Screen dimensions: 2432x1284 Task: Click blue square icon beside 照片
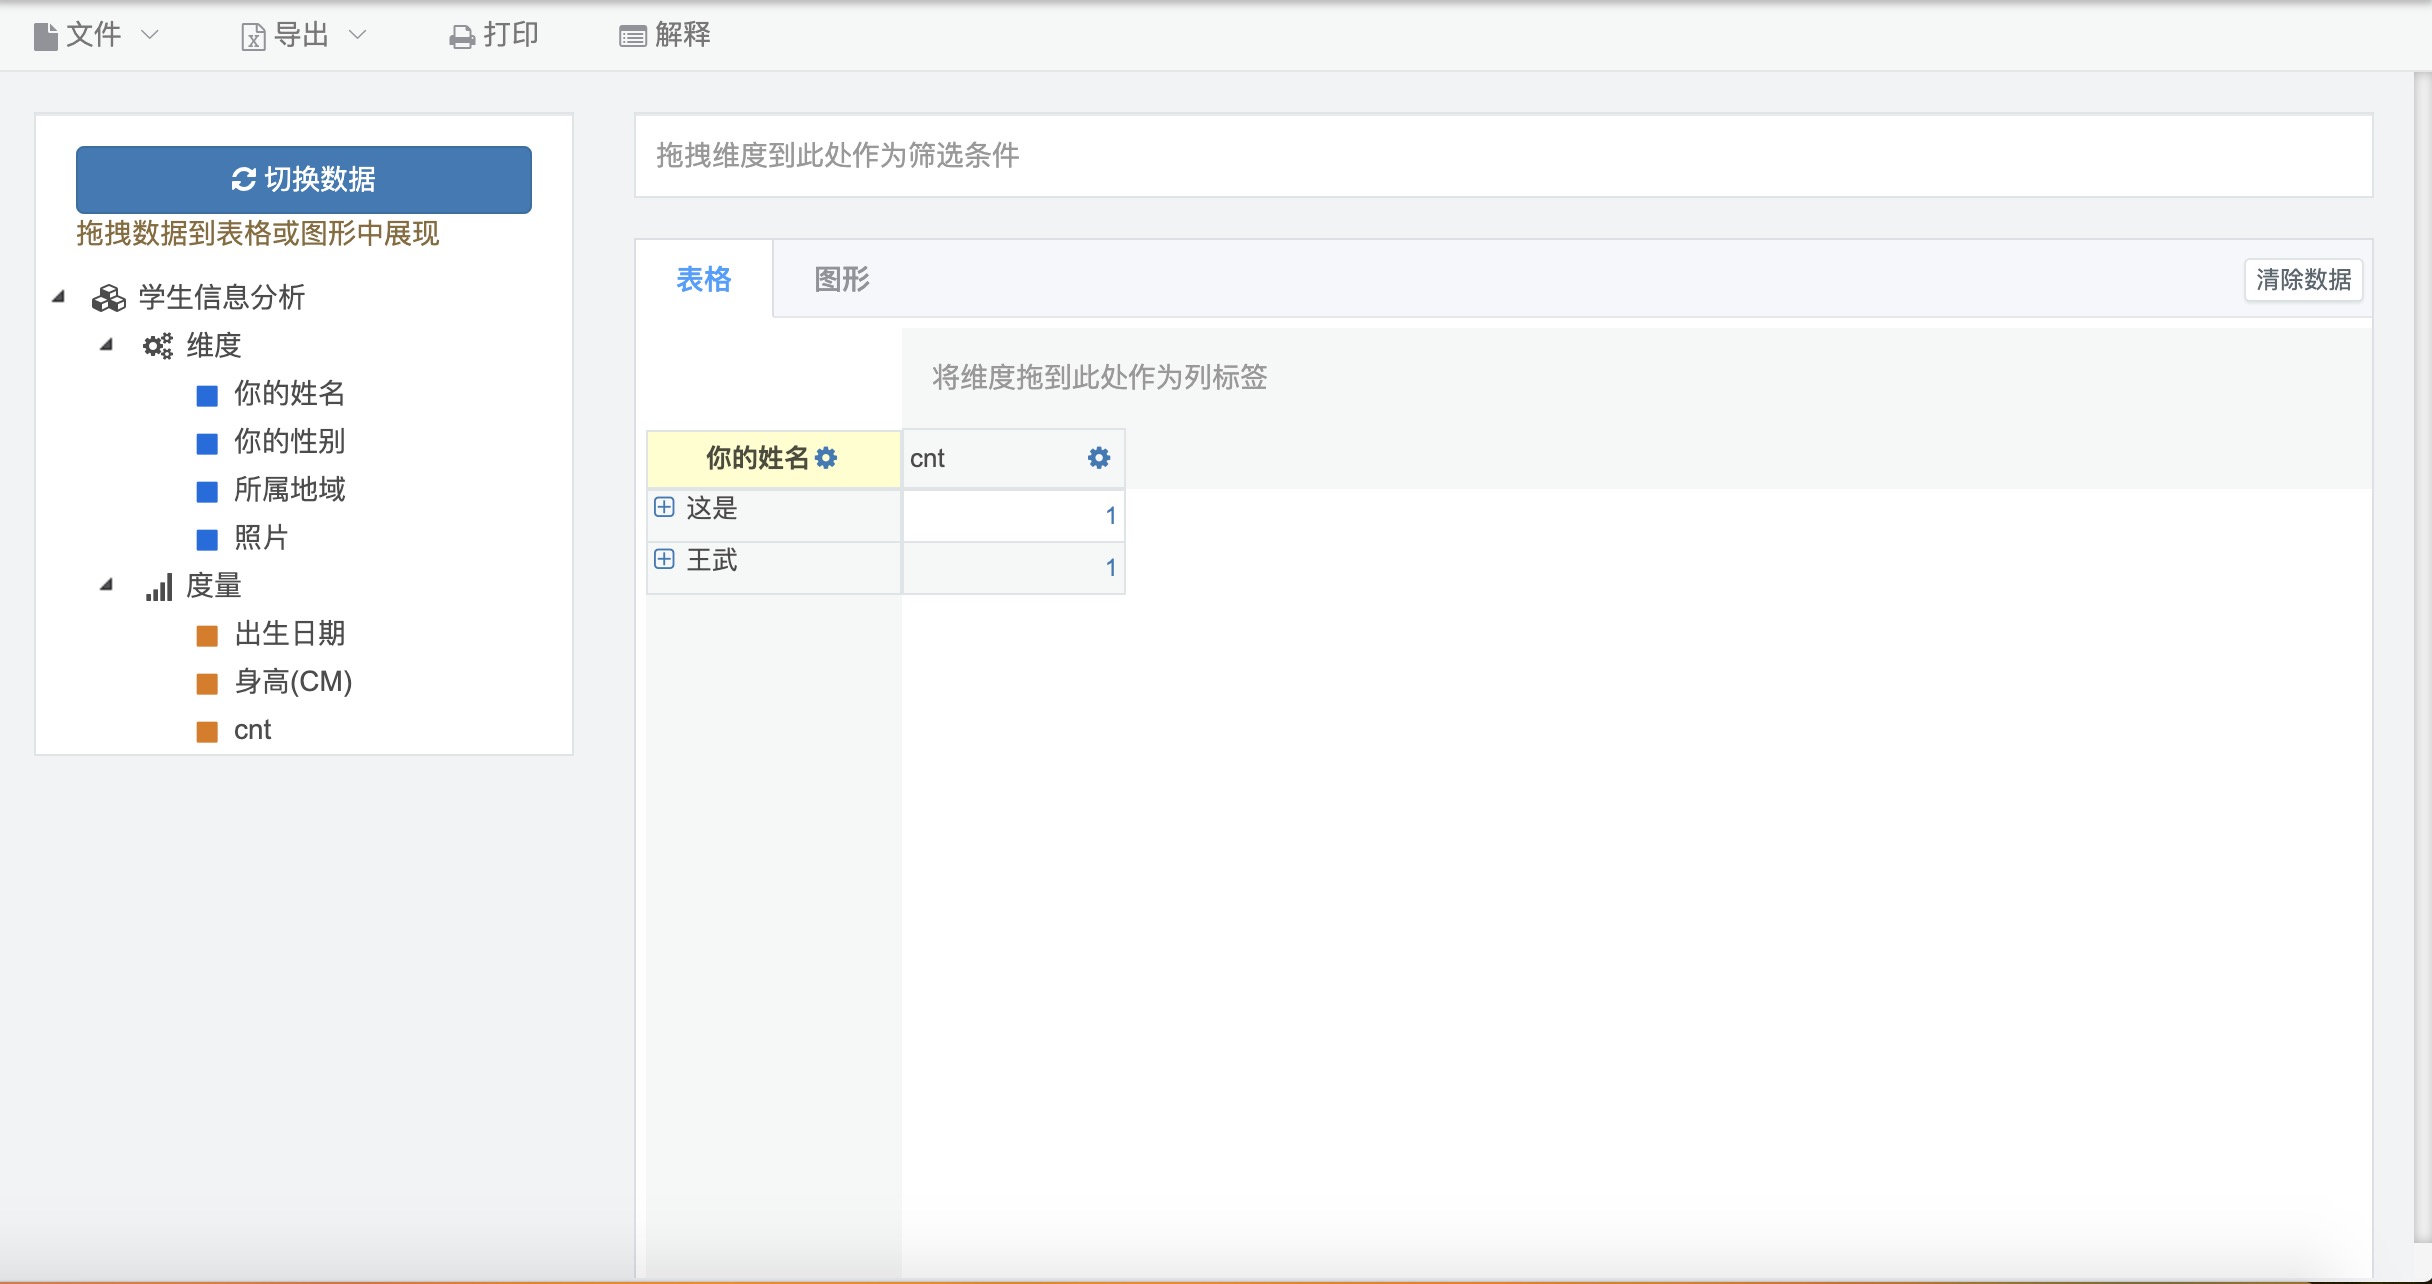[207, 540]
